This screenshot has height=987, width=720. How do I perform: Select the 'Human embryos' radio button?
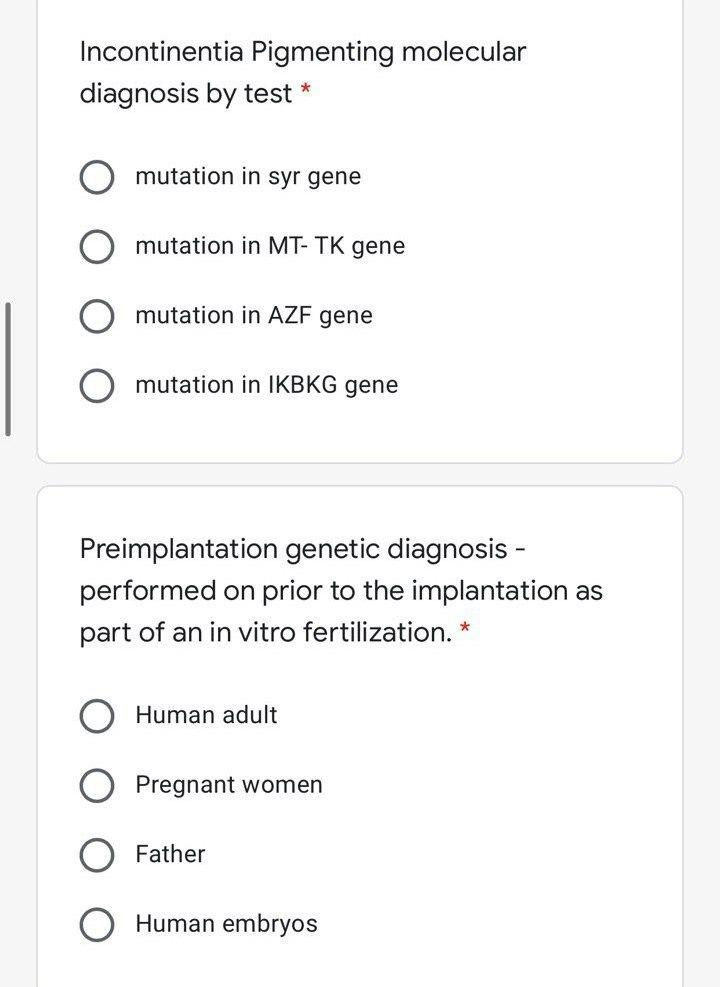(96, 925)
